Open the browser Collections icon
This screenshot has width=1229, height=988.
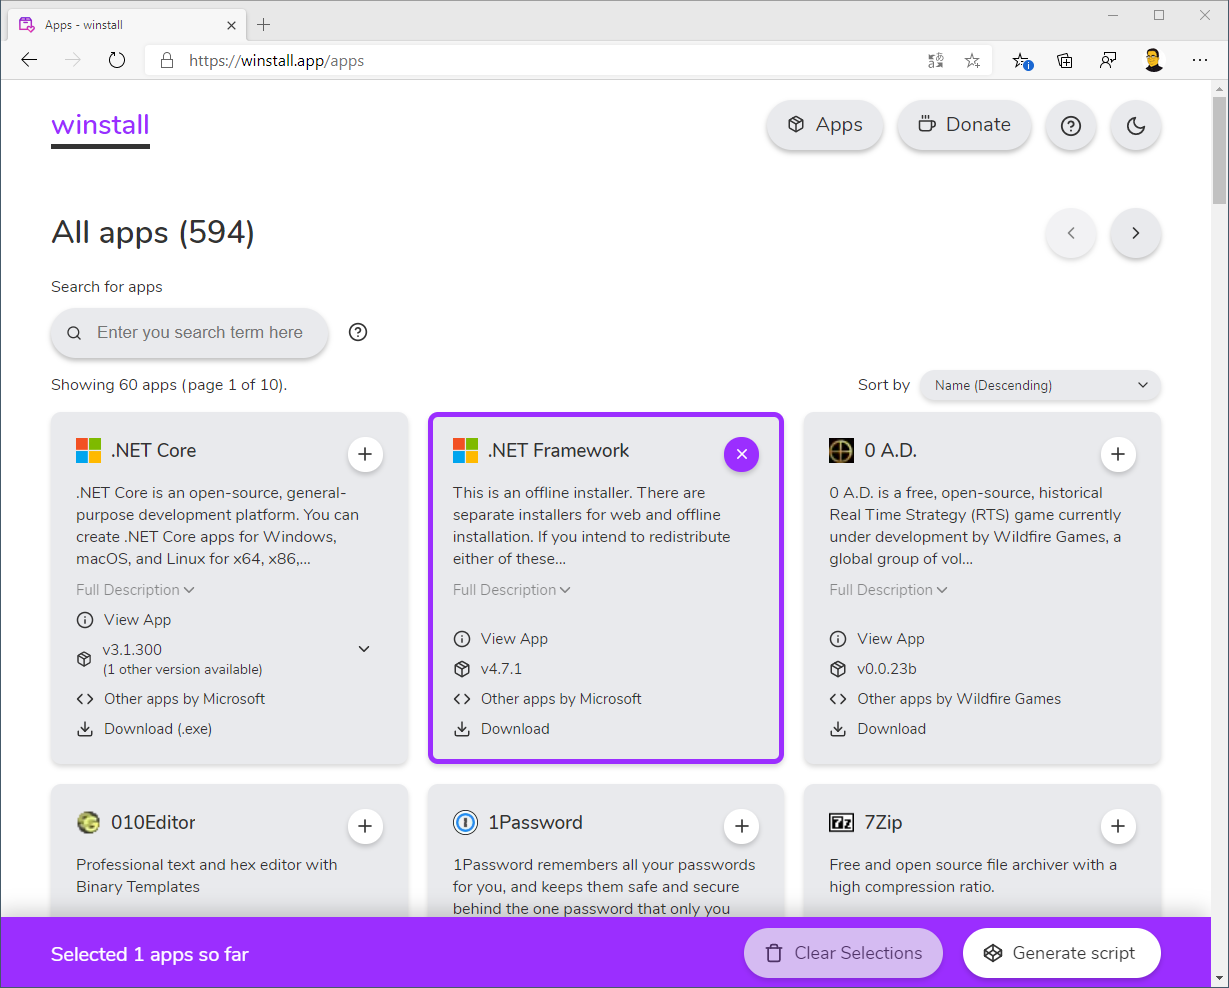click(1065, 61)
